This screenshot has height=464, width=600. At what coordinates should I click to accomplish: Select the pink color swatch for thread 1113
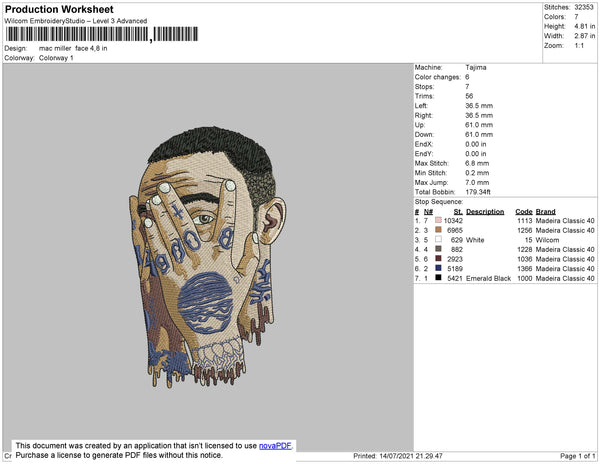coord(439,220)
